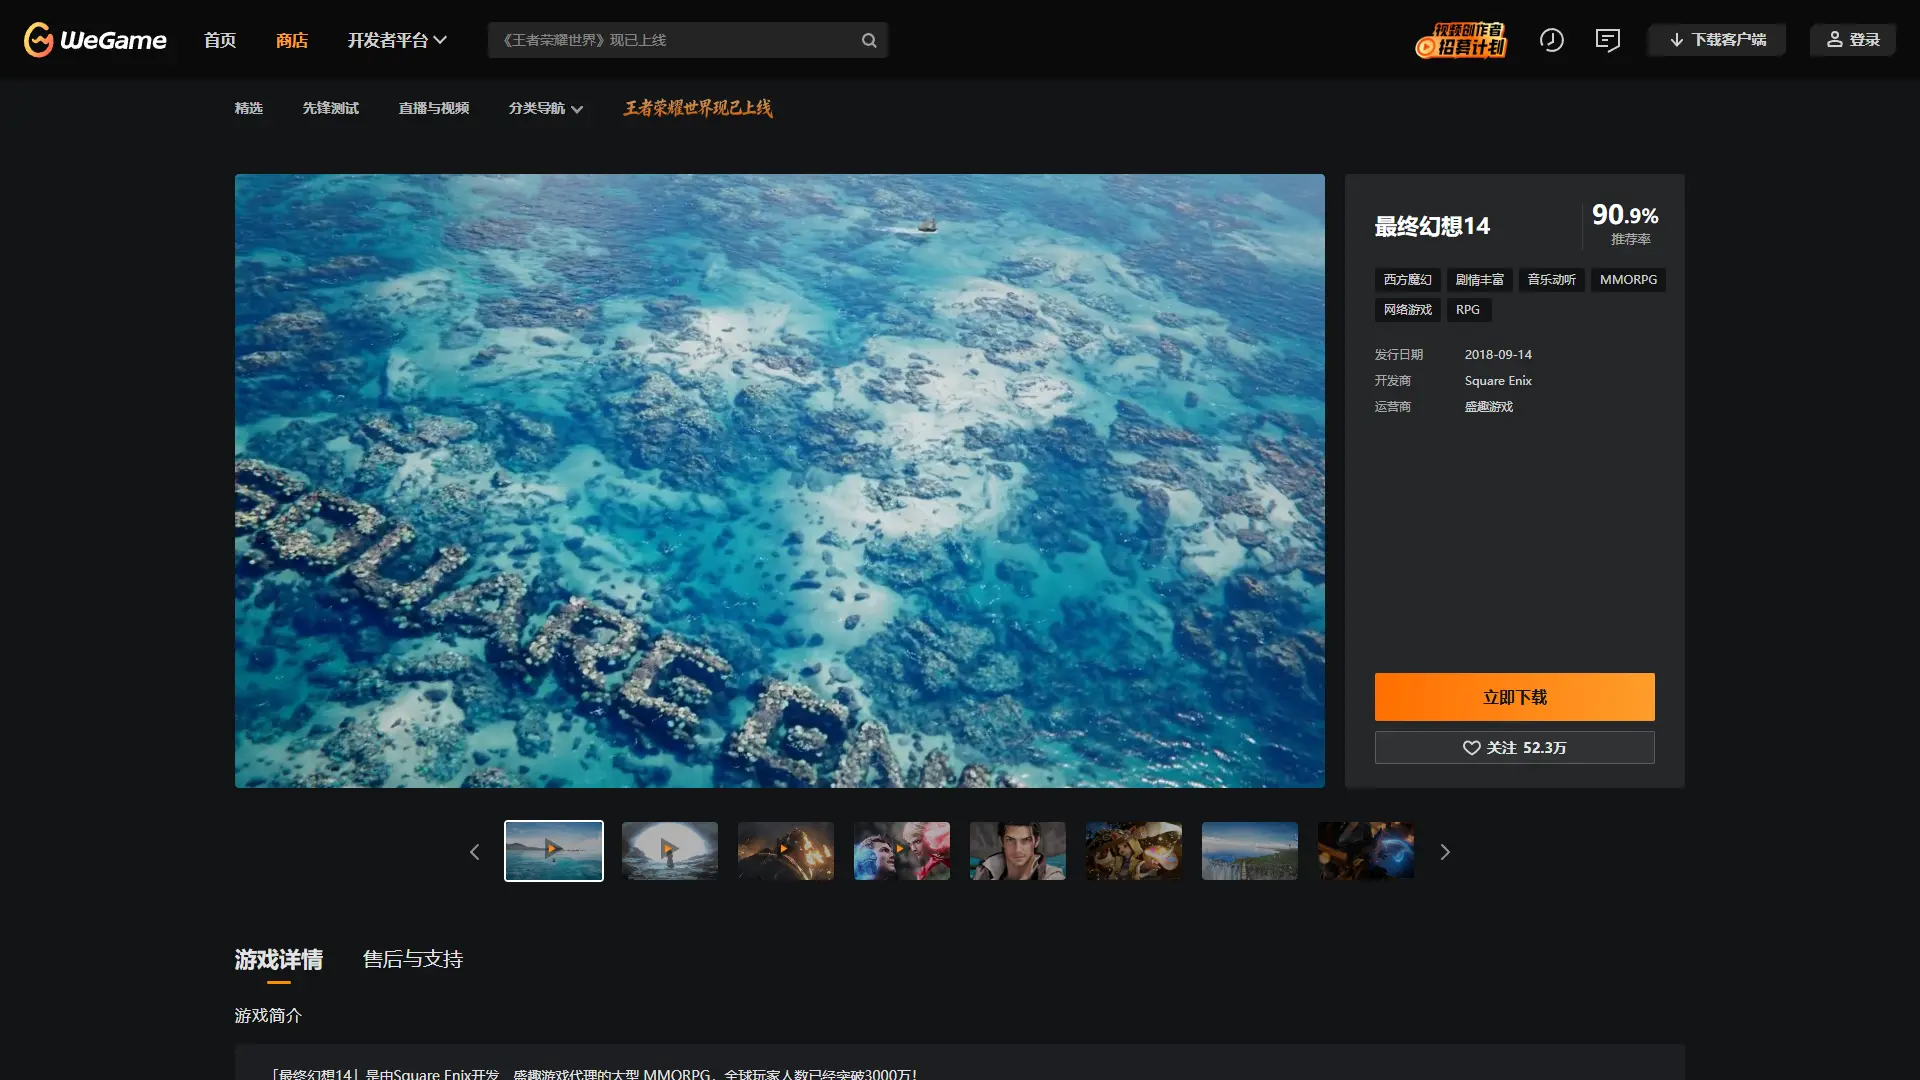The image size is (1920, 1080).
Task: Switch to 售后与支持 tab
Action: pyautogui.click(x=412, y=960)
